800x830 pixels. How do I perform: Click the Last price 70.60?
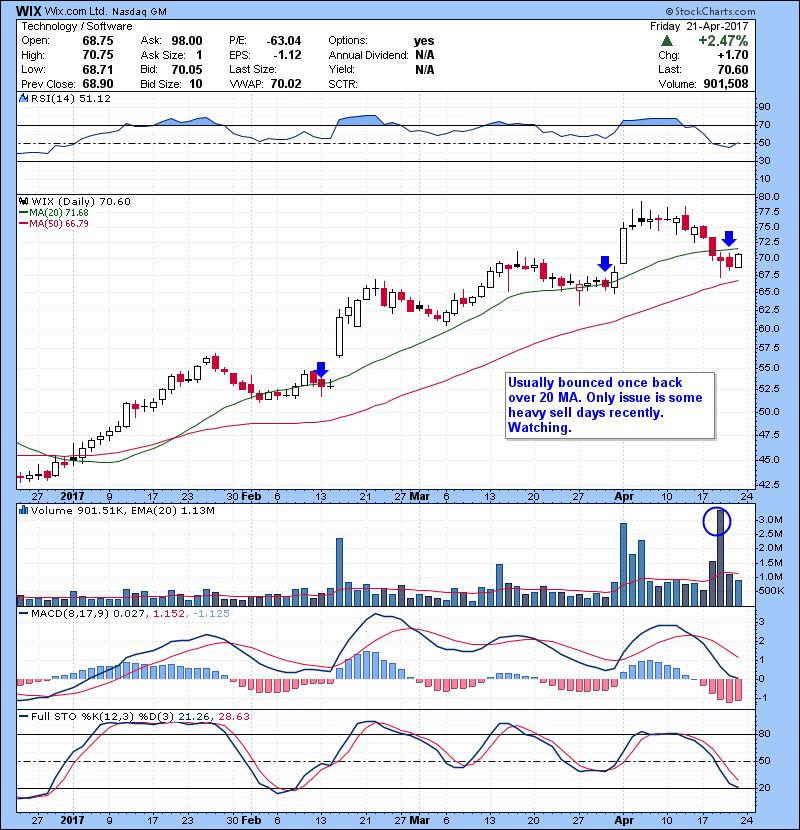(x=733, y=69)
